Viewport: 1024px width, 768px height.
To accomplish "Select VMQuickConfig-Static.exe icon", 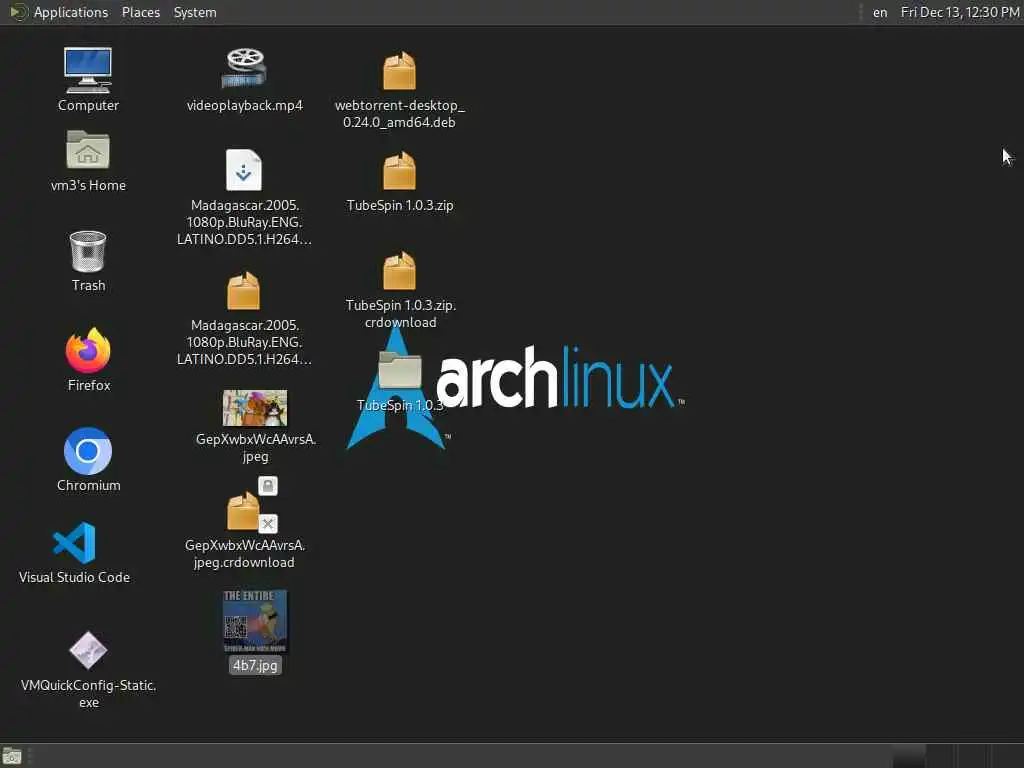I will click(x=88, y=650).
